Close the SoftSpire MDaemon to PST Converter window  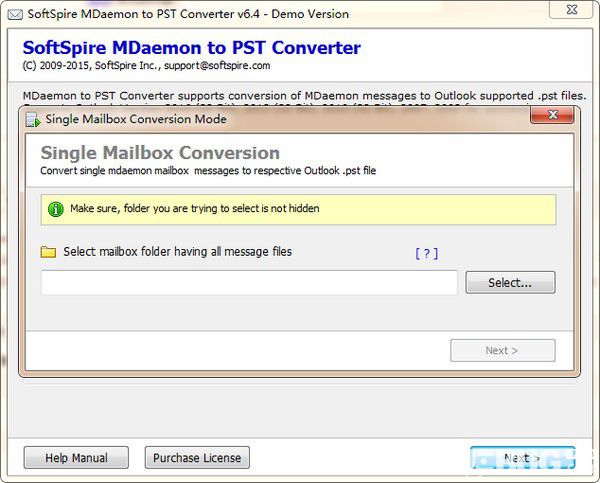[571, 10]
